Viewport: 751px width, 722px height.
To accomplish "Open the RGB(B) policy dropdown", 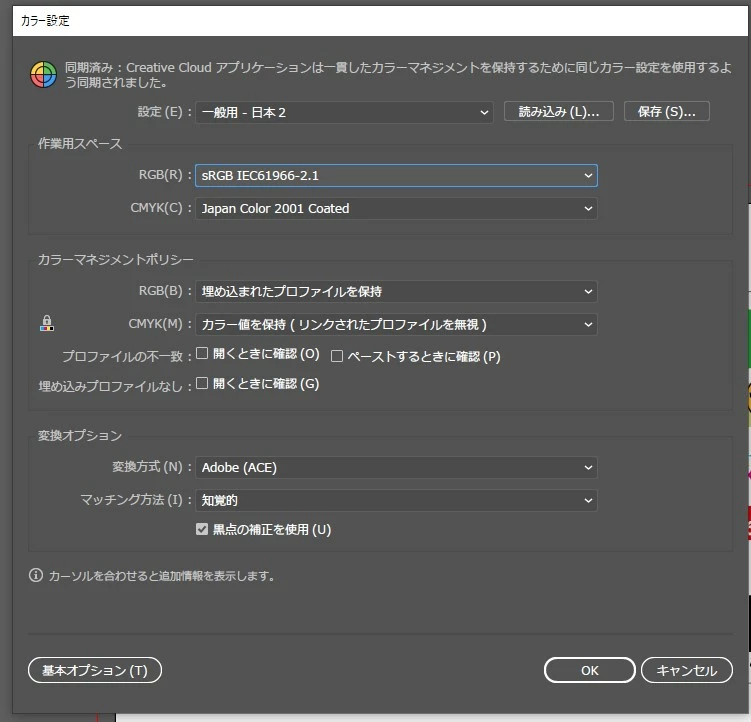I will [396, 291].
